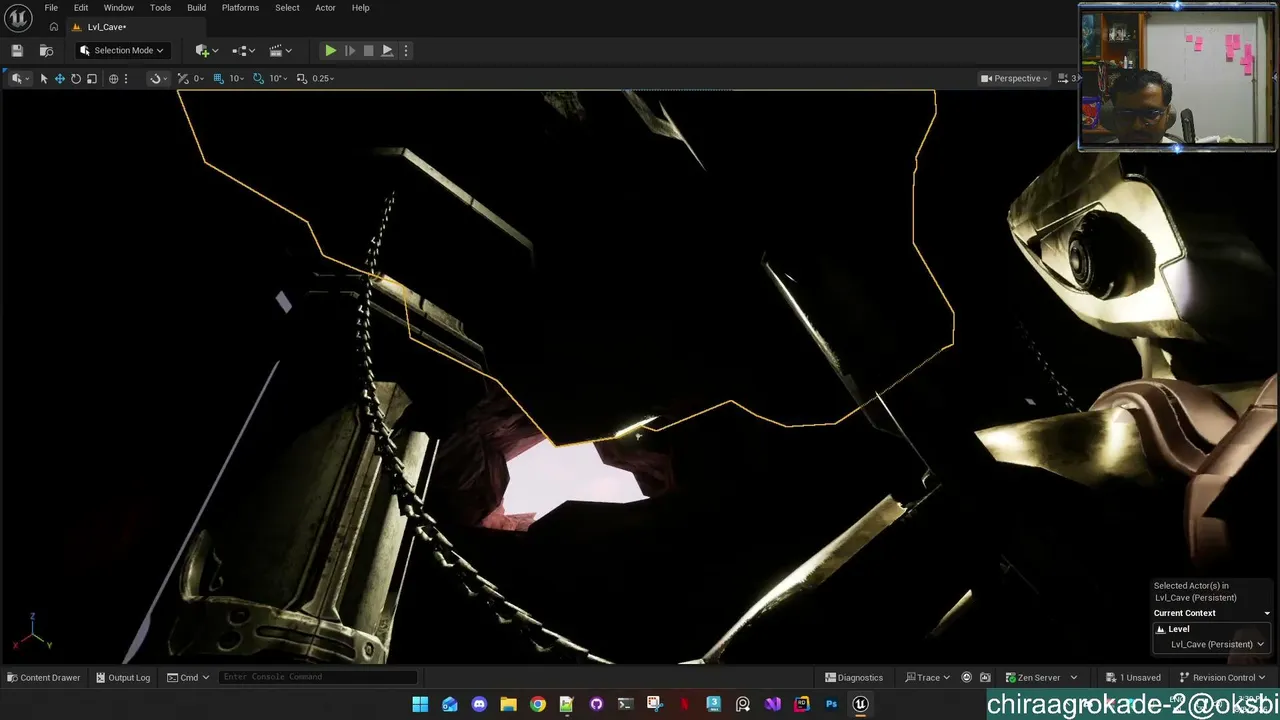The height and width of the screenshot is (720, 1280).
Task: Open the Select menu
Action: coord(287,8)
